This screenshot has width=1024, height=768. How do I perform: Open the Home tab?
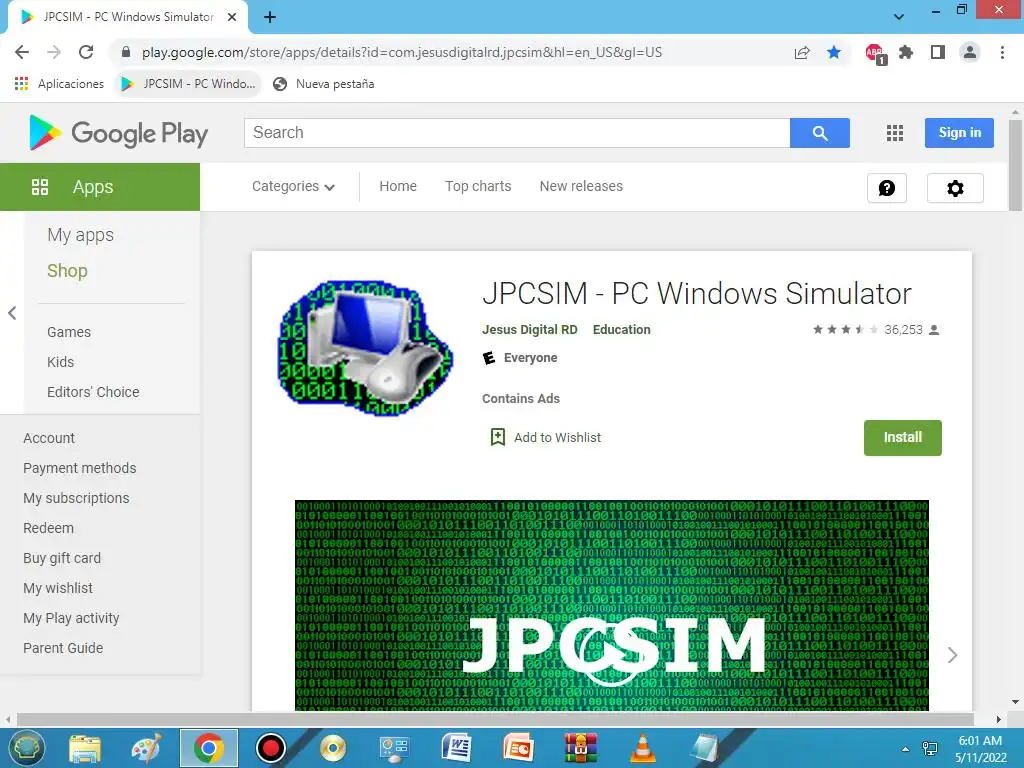click(x=398, y=186)
